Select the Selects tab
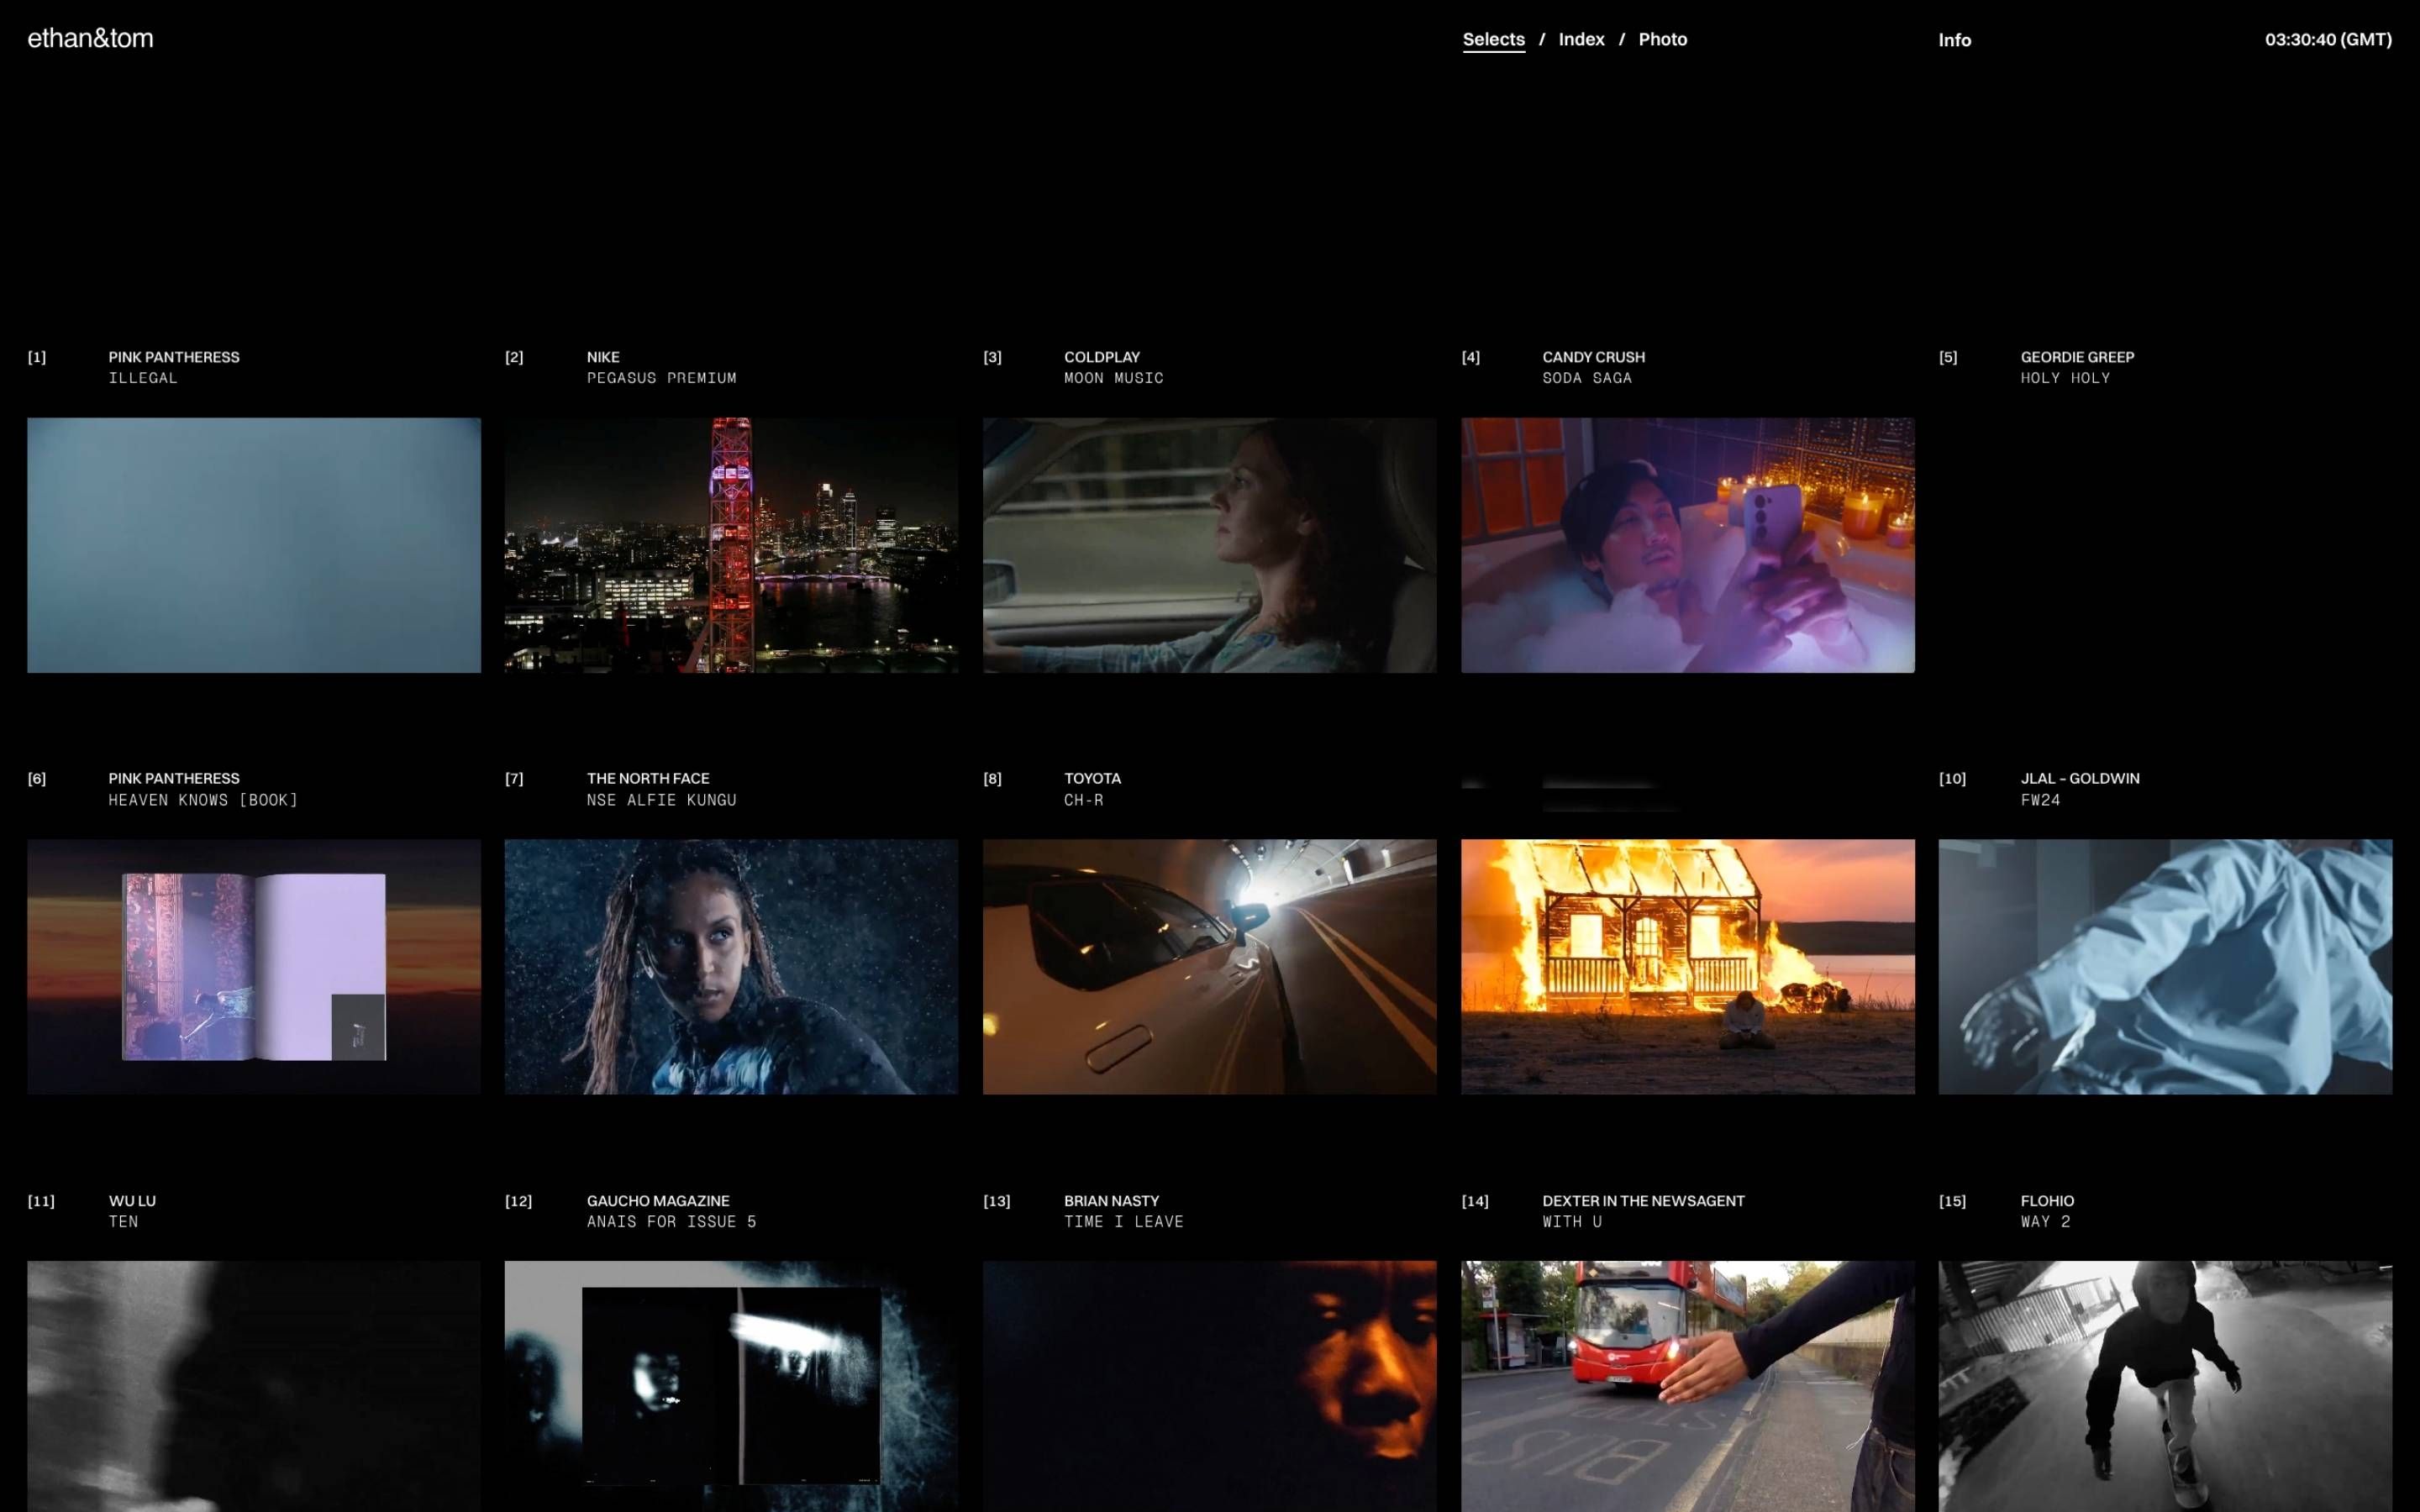The width and height of the screenshot is (2420, 1512). [1493, 39]
